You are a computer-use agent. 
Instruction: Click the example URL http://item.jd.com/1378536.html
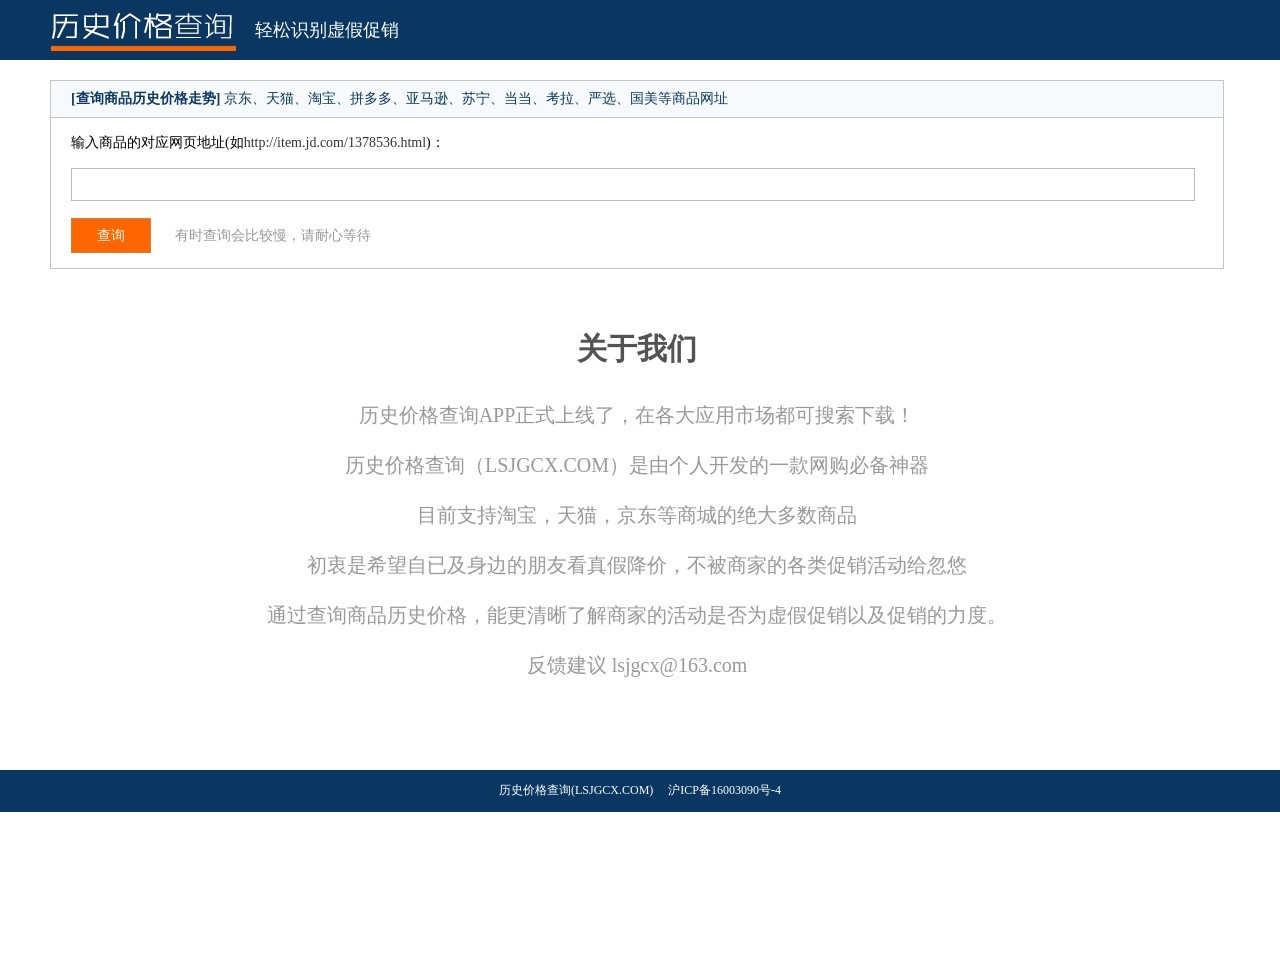click(337, 142)
